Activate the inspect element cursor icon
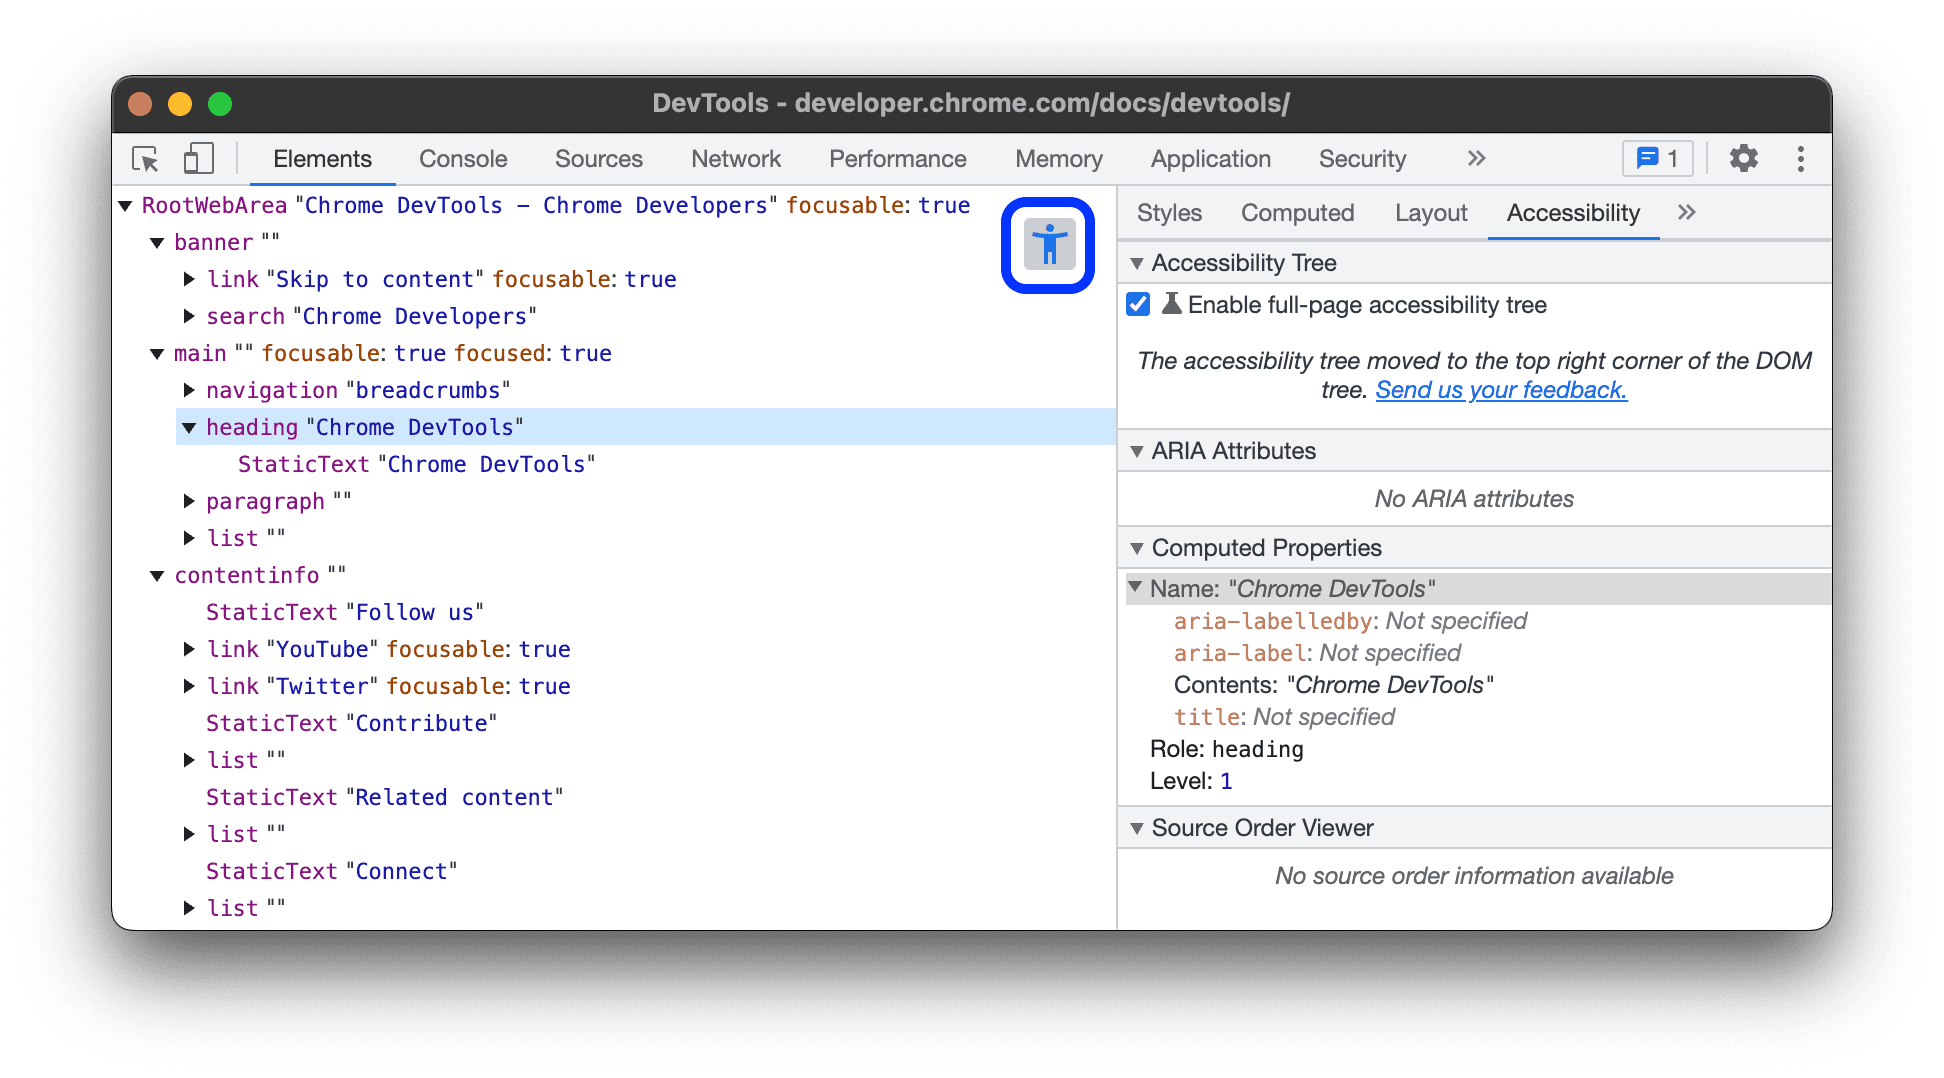Image resolution: width=1944 pixels, height=1078 pixels. pyautogui.click(x=146, y=158)
